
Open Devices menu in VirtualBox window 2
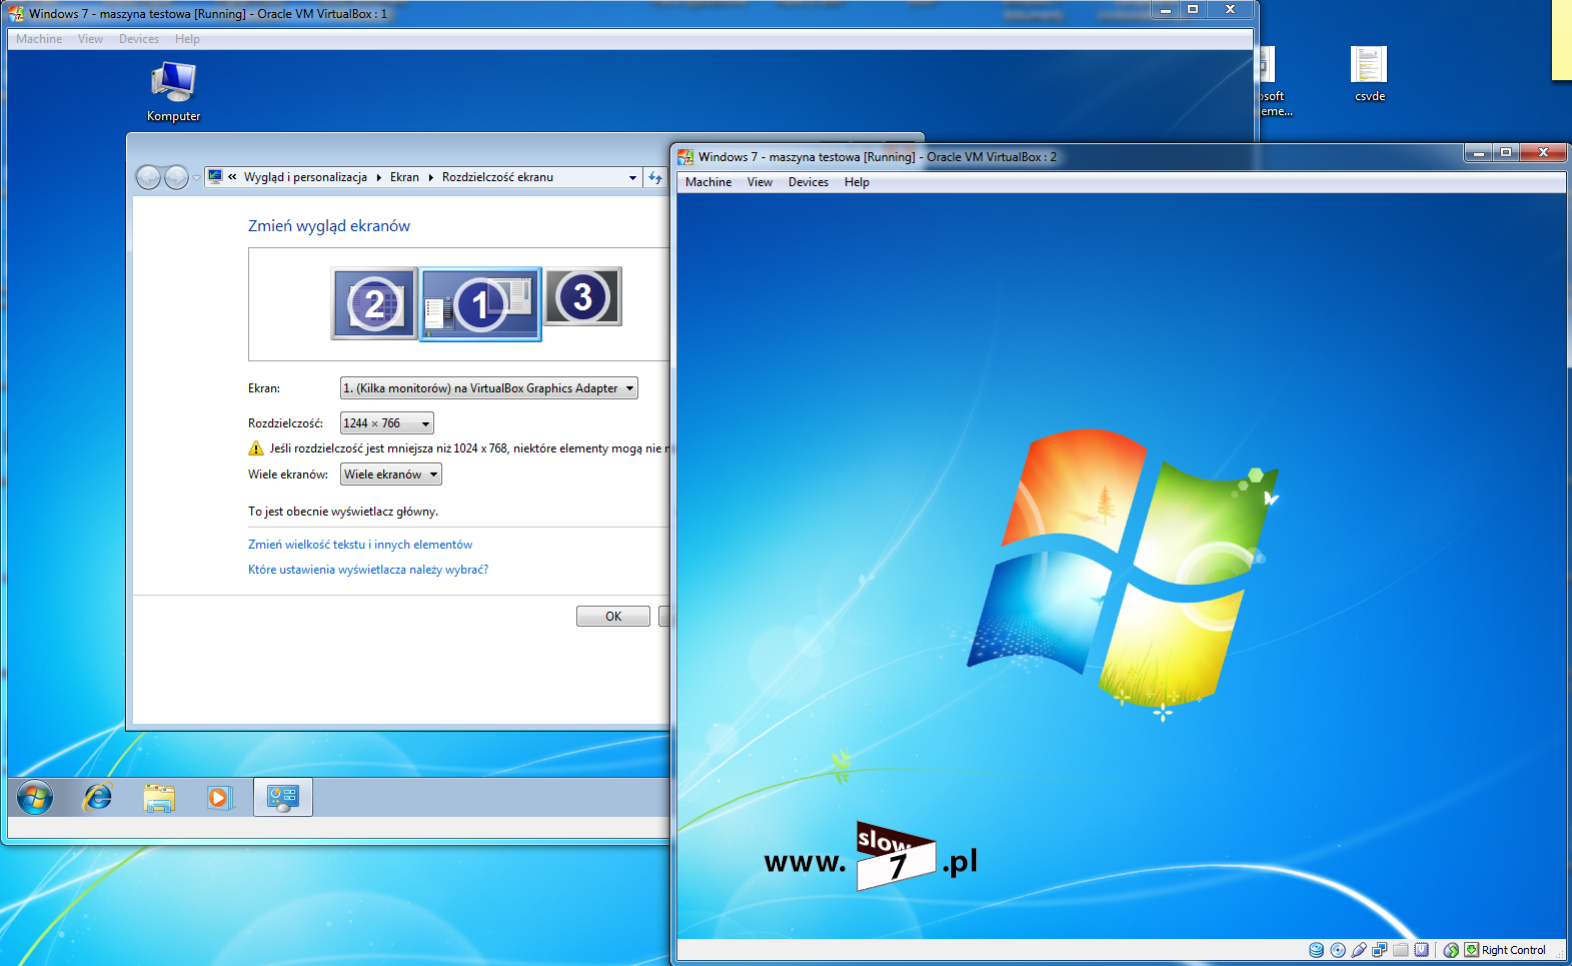click(808, 182)
